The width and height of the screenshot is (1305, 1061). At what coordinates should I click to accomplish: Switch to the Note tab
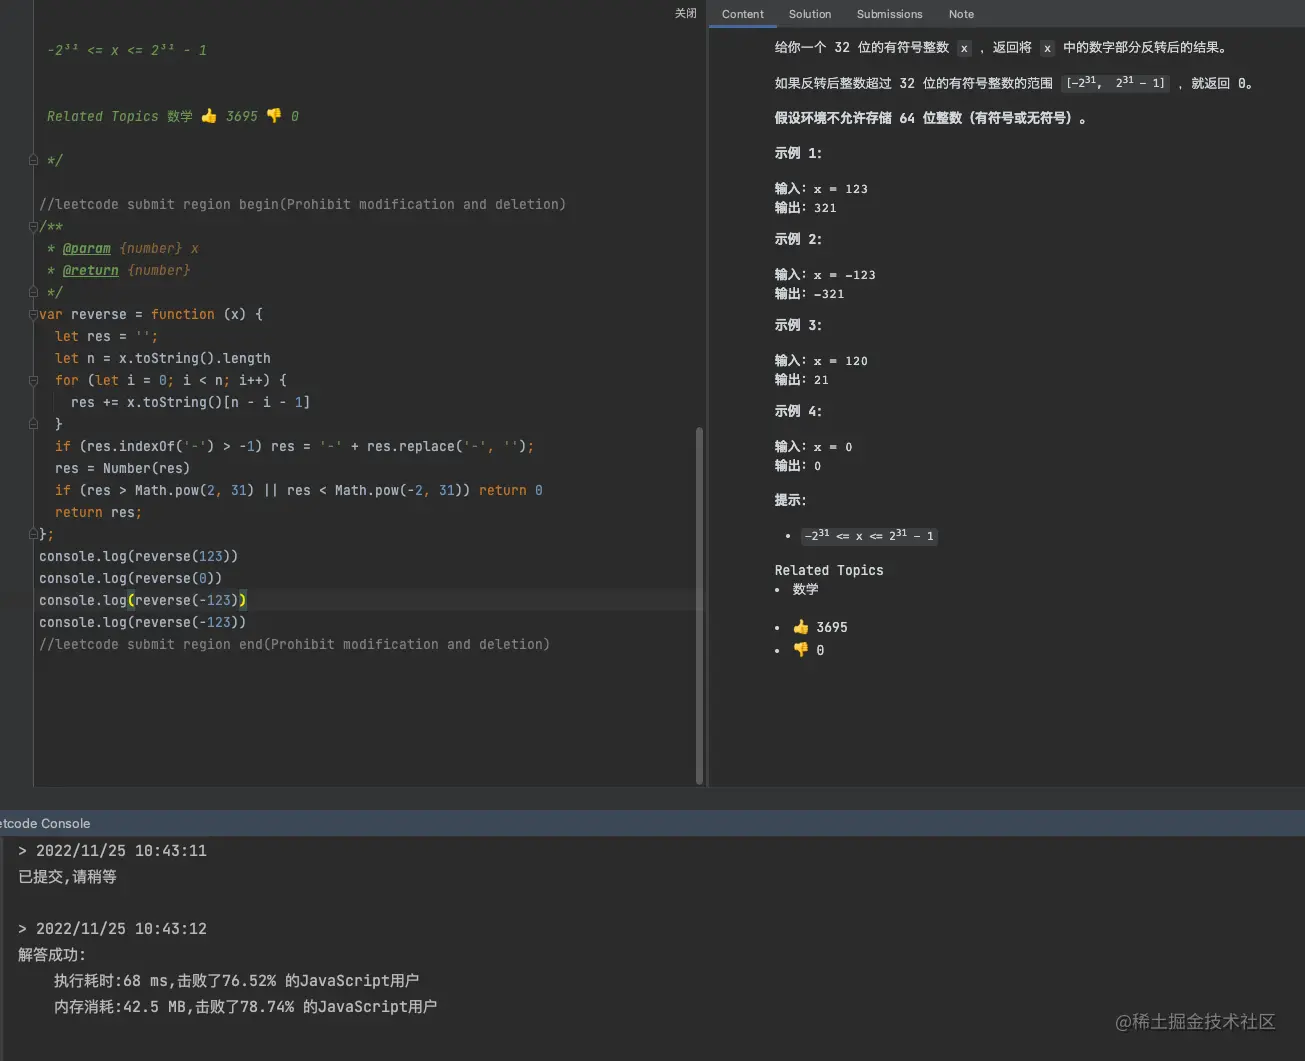pyautogui.click(x=961, y=14)
